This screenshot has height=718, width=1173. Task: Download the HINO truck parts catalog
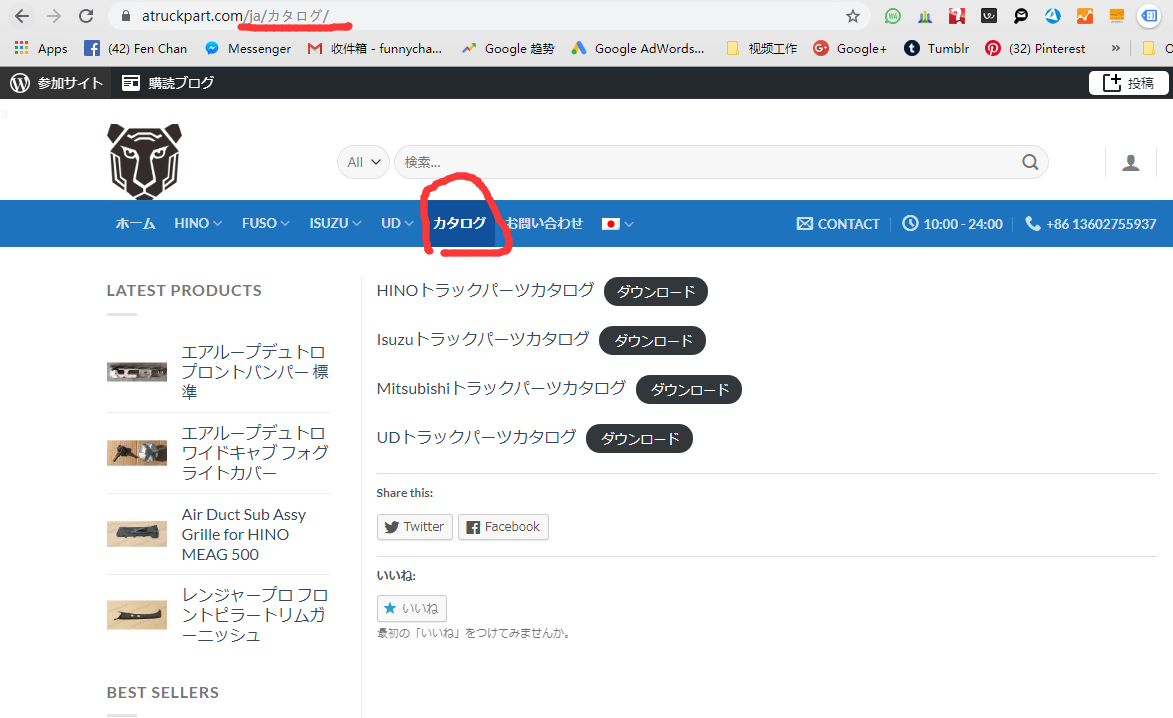click(x=655, y=292)
